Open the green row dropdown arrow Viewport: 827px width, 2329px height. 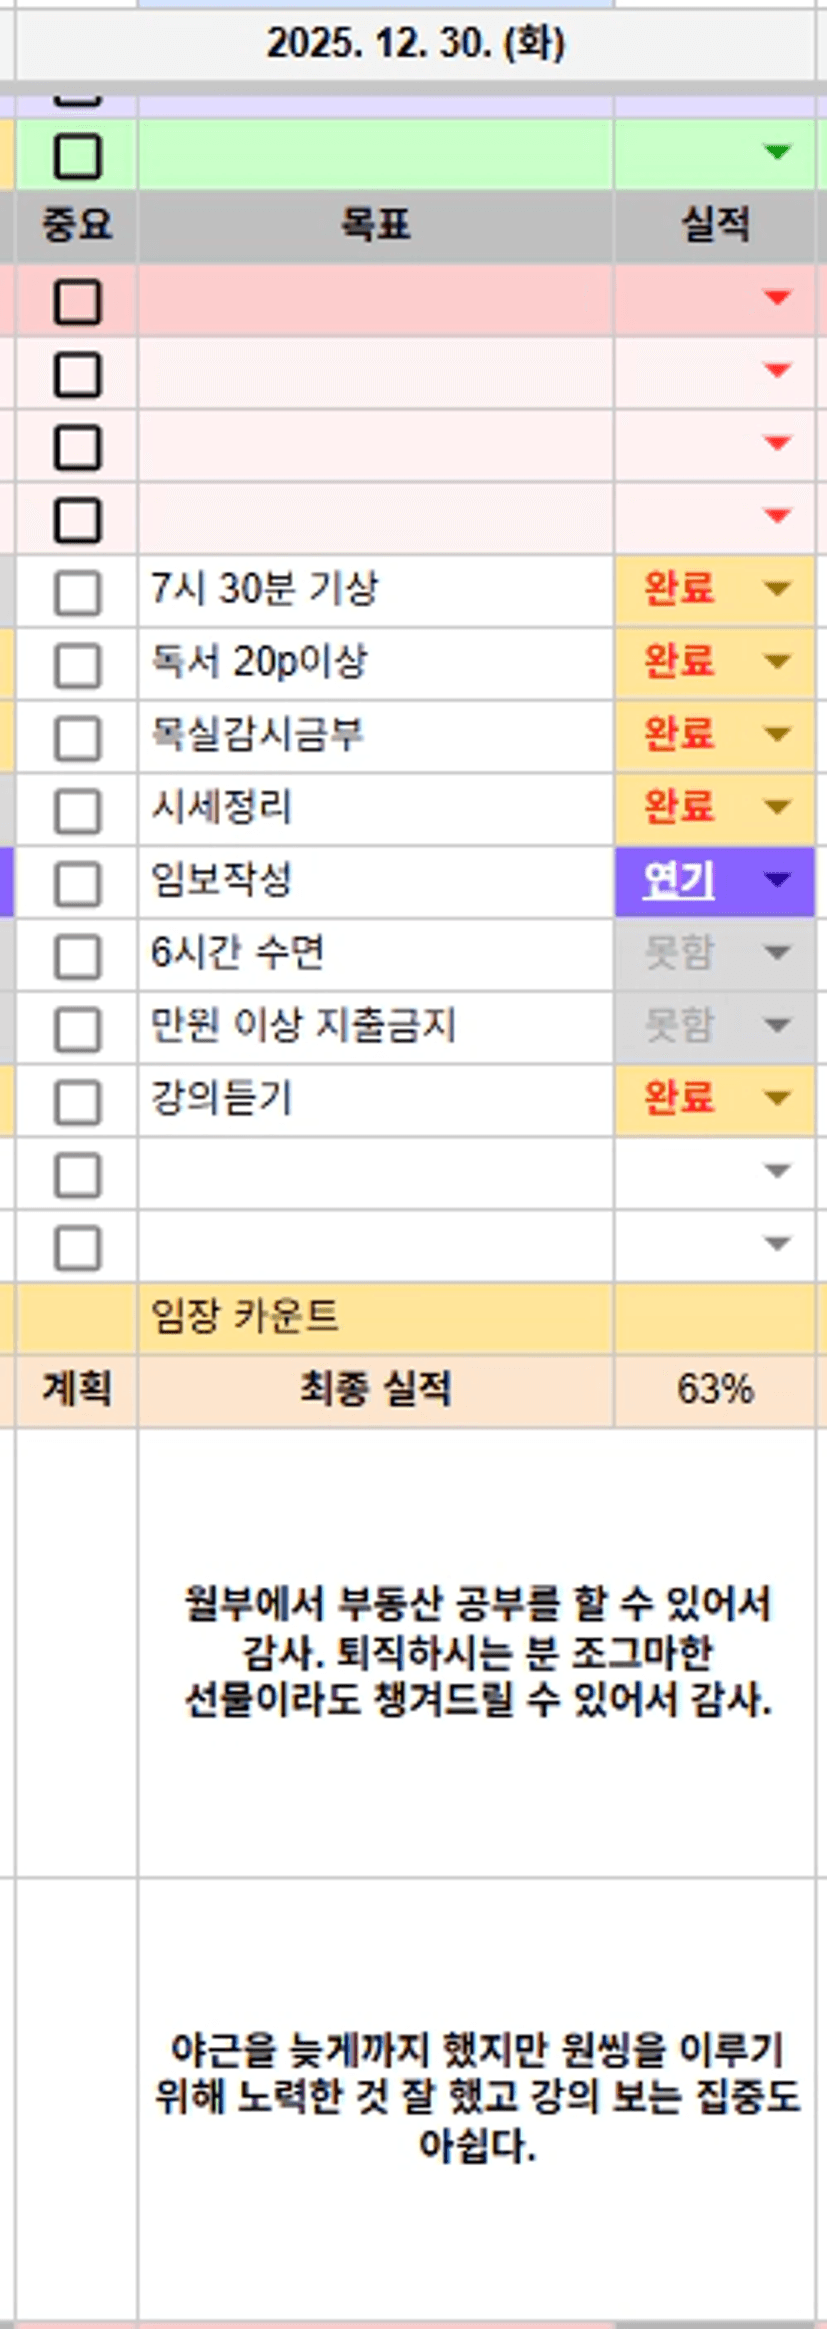[777, 153]
